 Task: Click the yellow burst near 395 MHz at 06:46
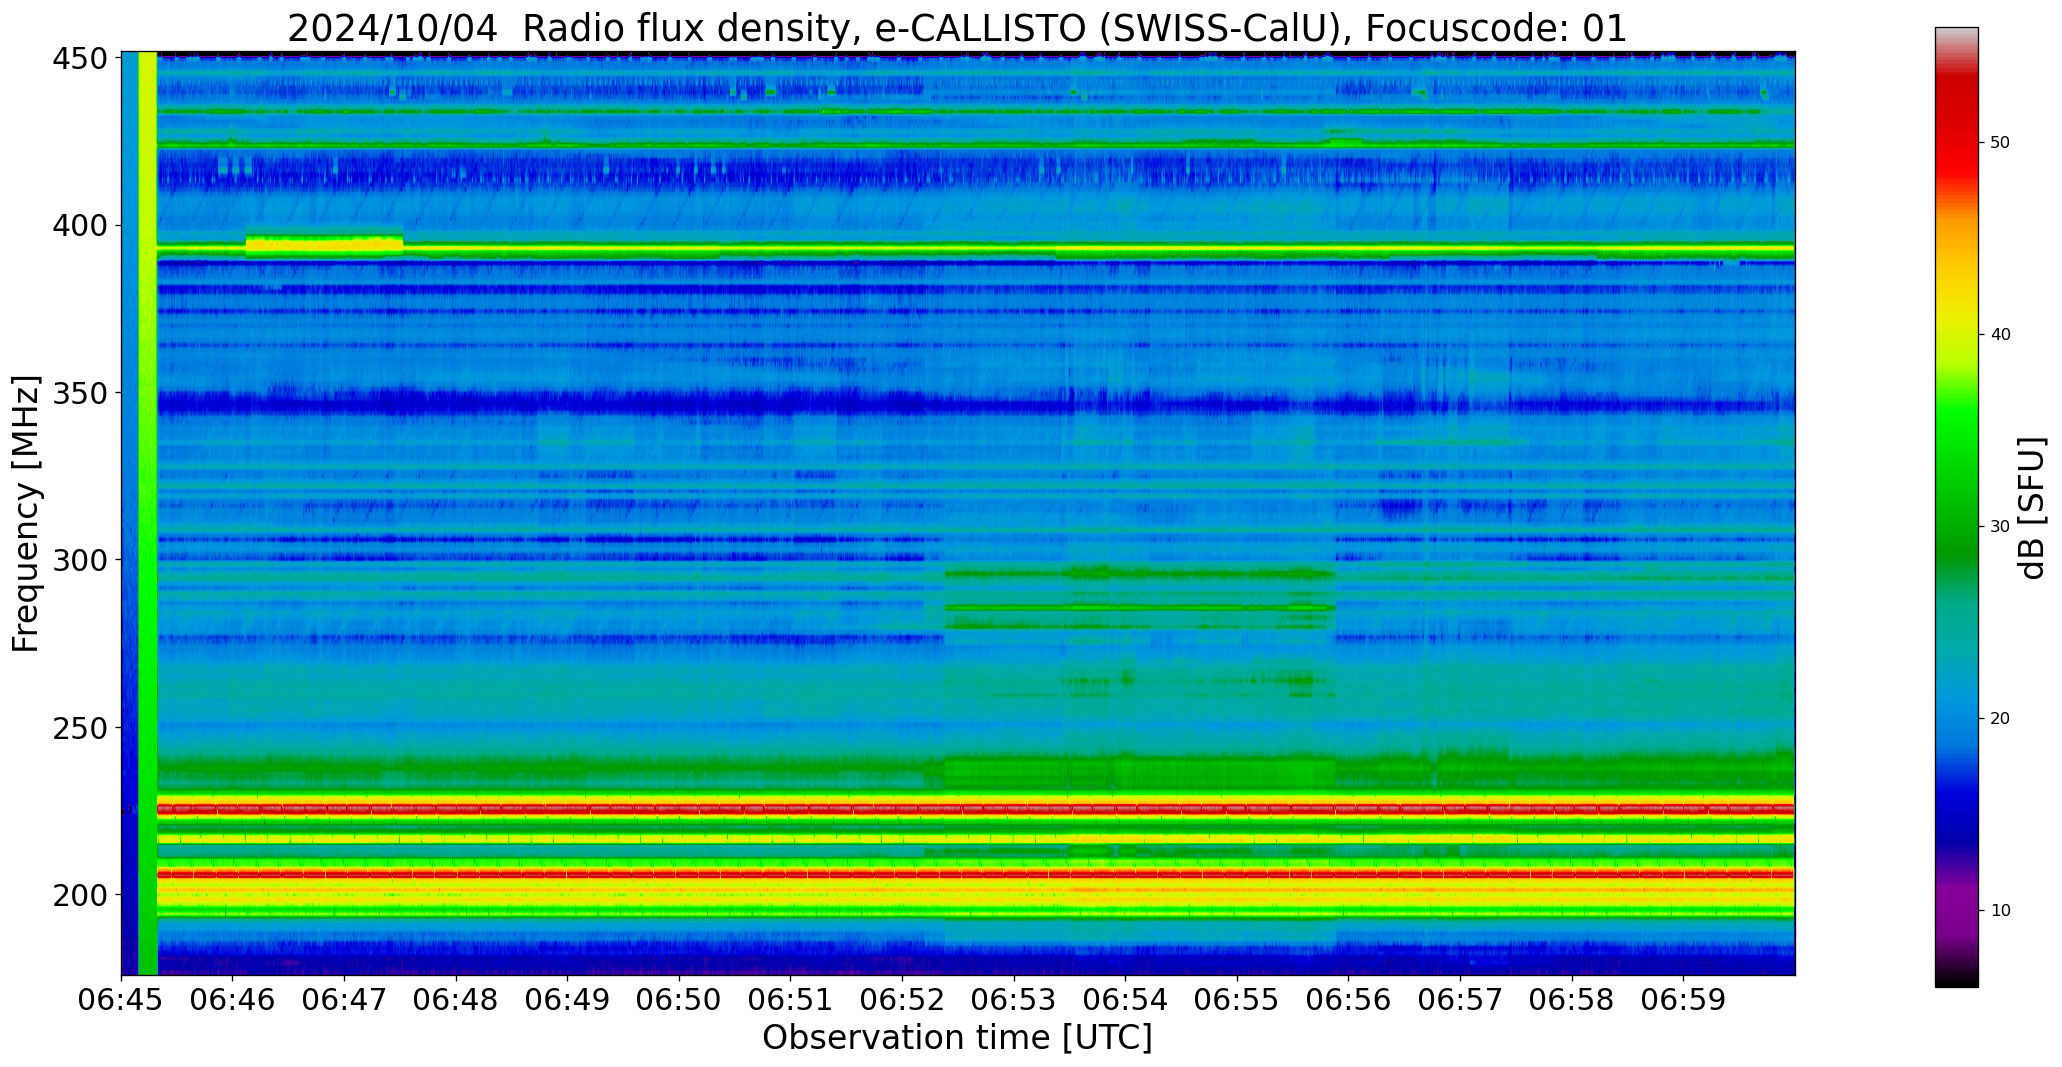324,243
